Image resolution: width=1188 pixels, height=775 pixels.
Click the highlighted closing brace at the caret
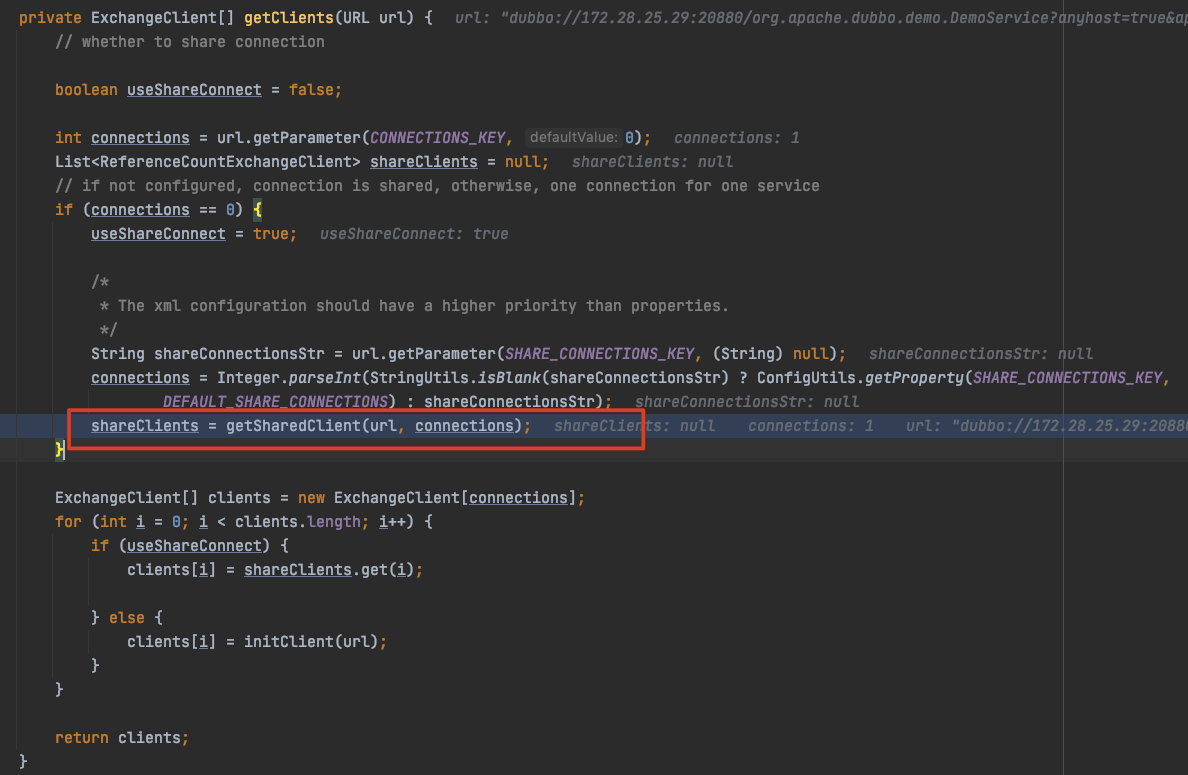[x=59, y=449]
